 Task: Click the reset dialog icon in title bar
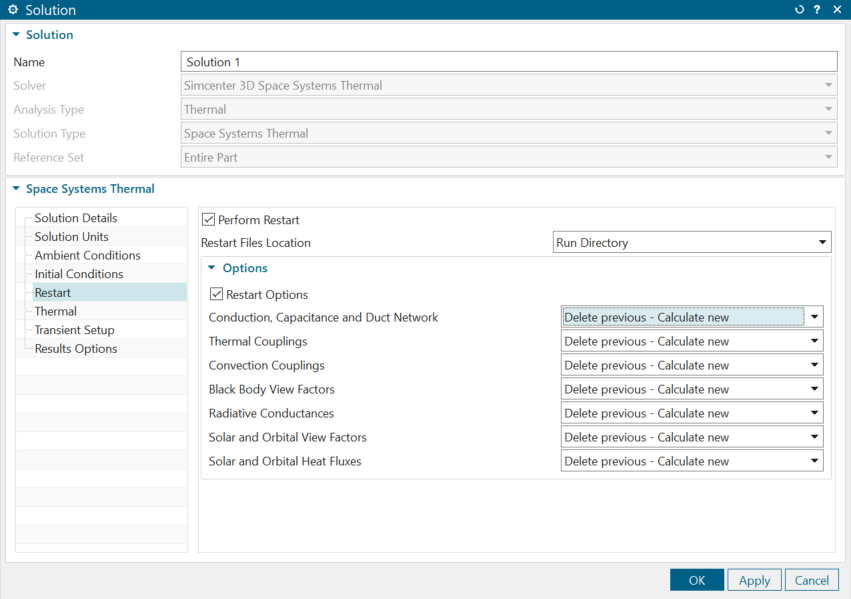pos(799,10)
